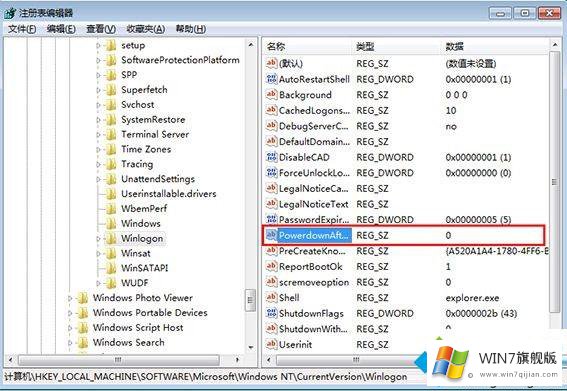Click the values pane scroll up arrow
The image size is (567, 391).
click(555, 45)
